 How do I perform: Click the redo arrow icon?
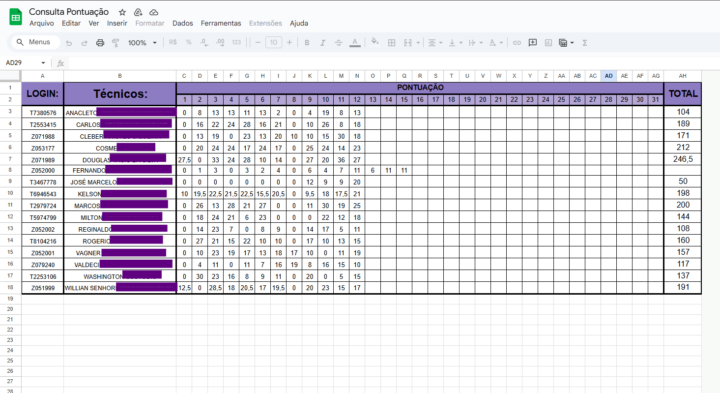[x=84, y=43]
